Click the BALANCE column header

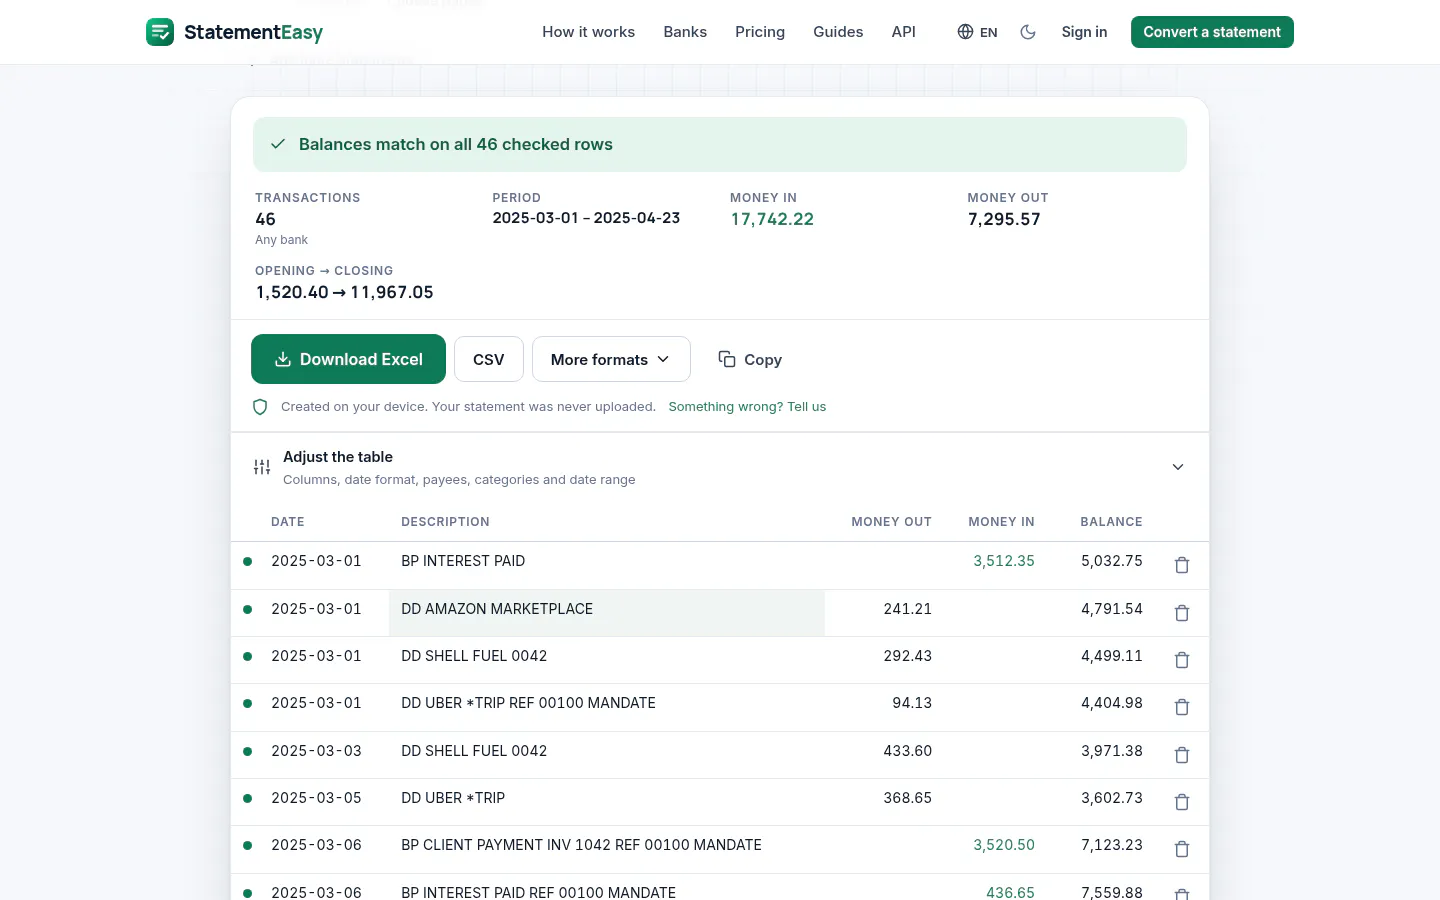pyautogui.click(x=1111, y=522)
